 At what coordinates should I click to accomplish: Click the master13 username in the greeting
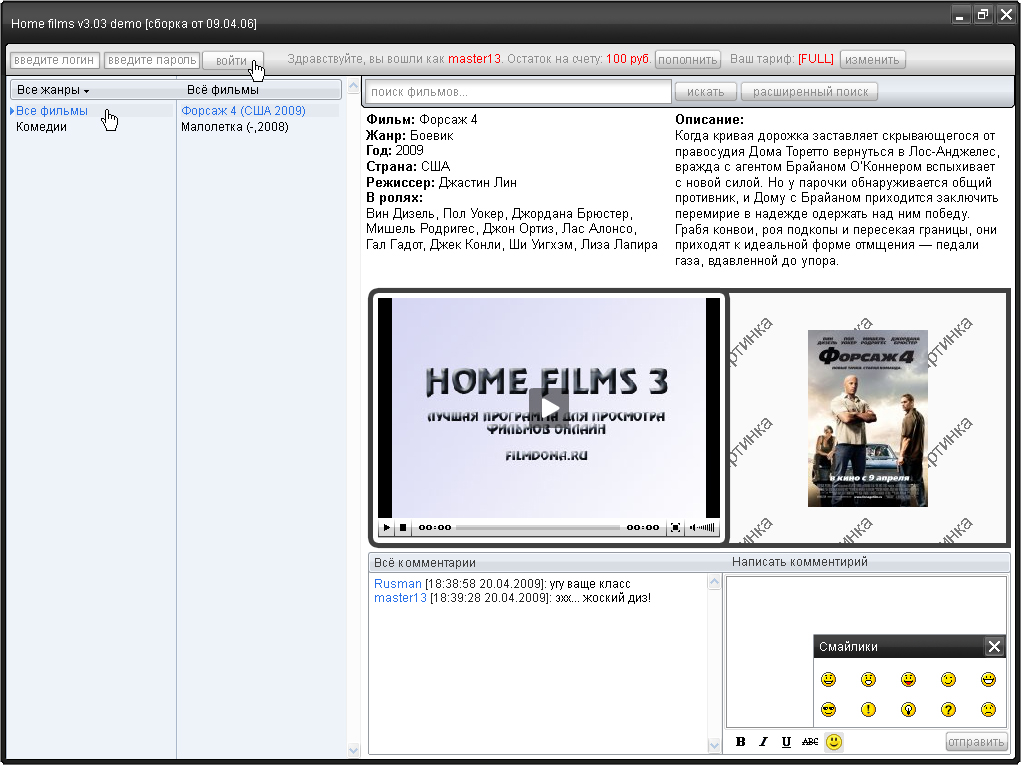[x=475, y=59]
